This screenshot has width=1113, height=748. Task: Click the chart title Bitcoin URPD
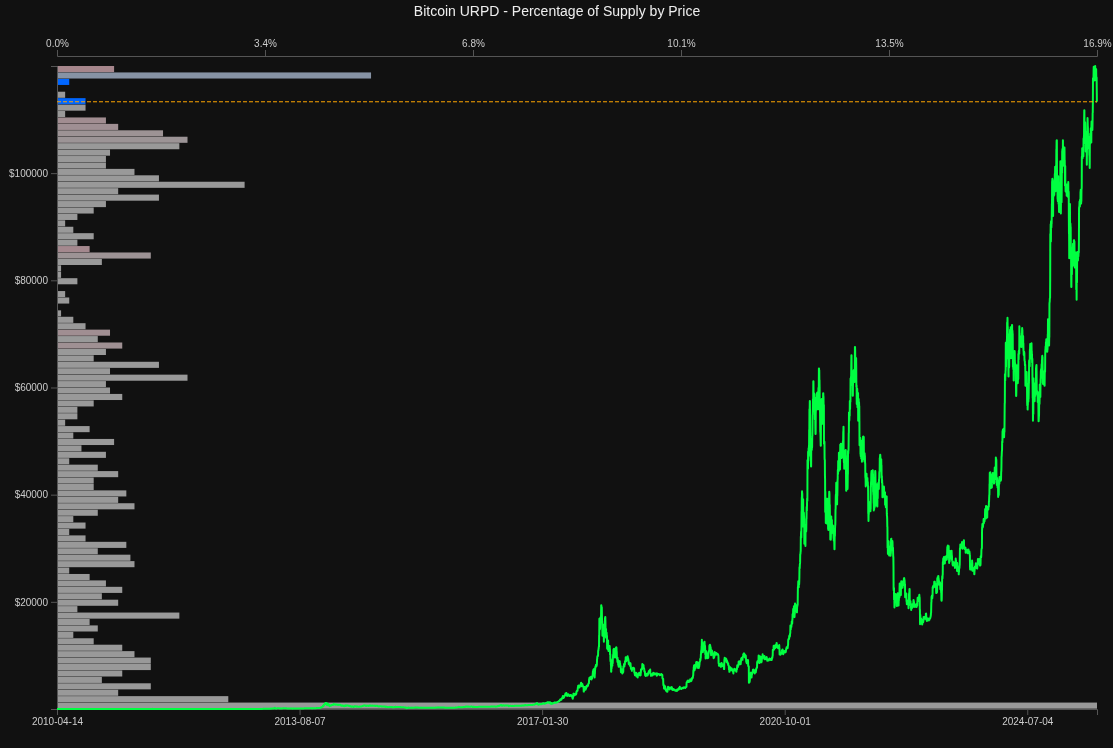pyautogui.click(x=556, y=11)
